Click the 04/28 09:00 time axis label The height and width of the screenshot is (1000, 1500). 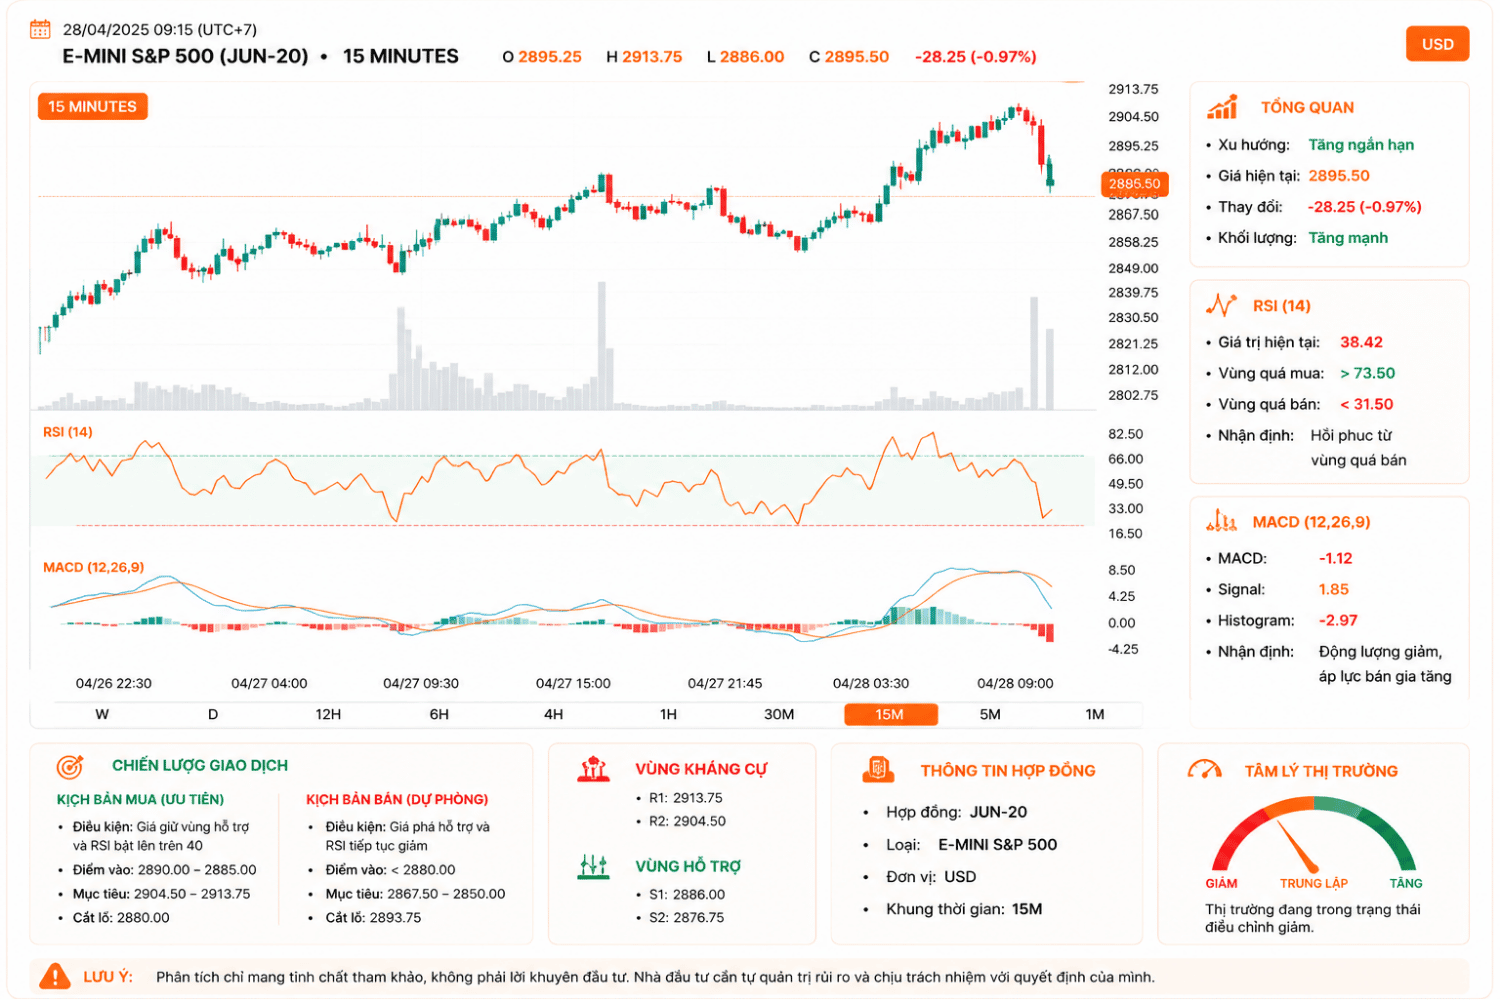pyautogui.click(x=1015, y=683)
